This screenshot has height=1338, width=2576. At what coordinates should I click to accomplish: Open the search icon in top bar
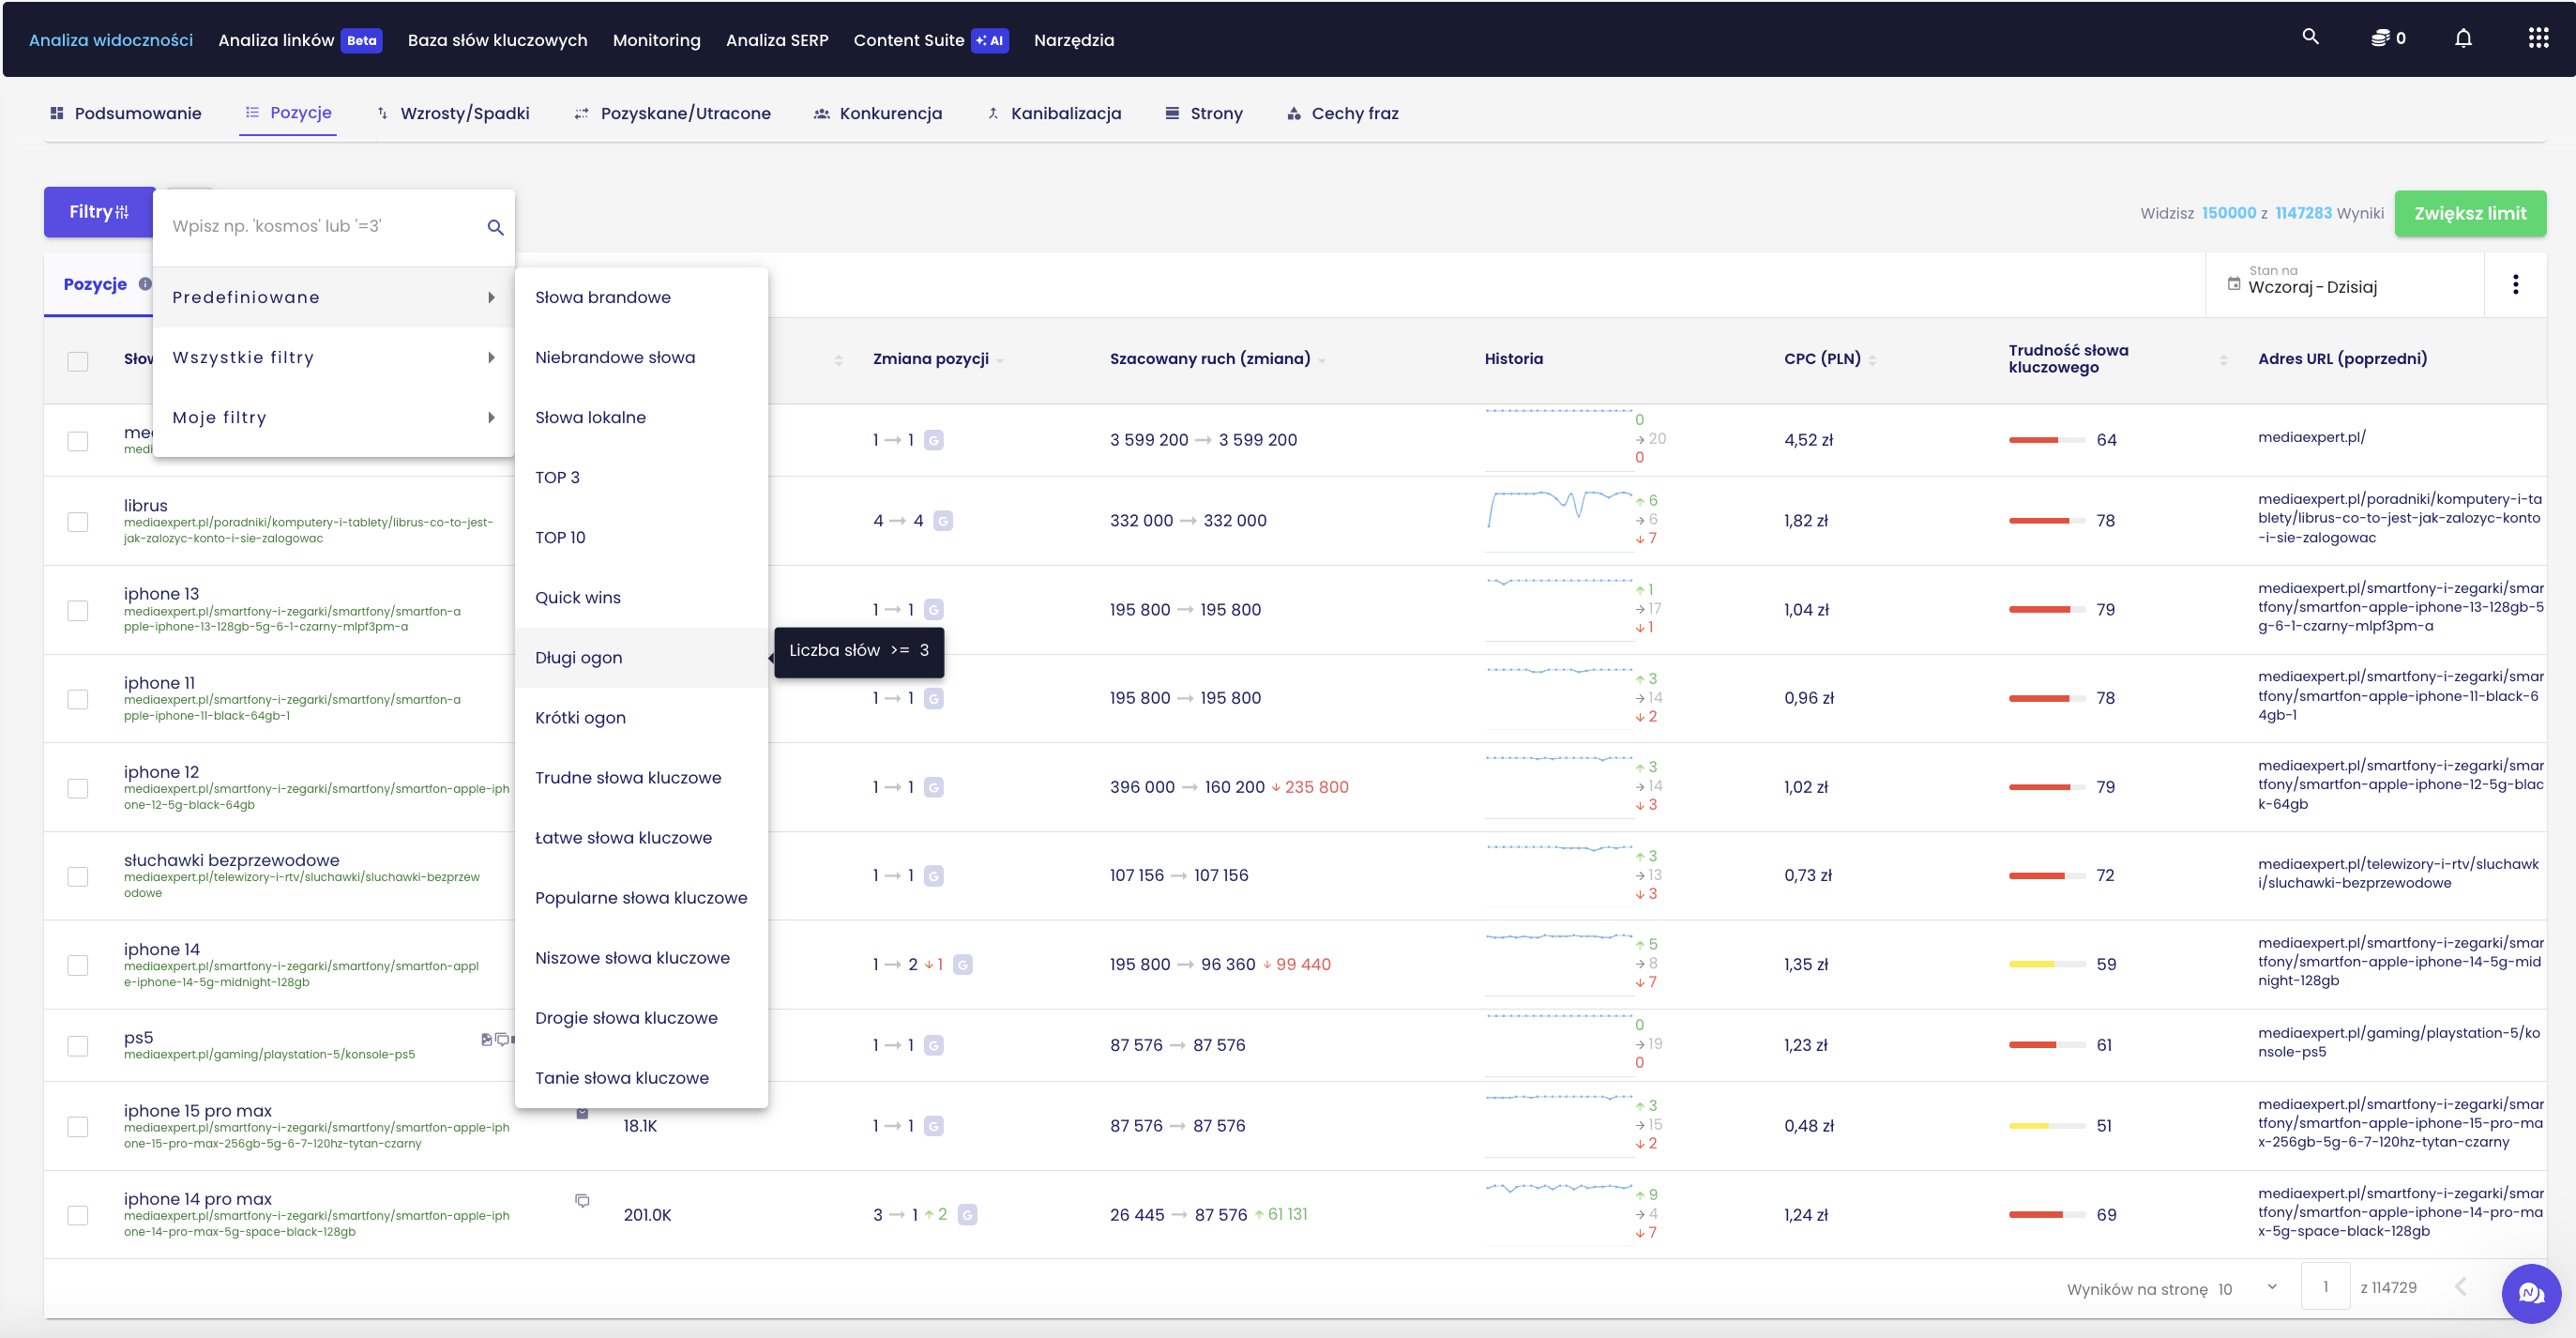[x=2310, y=37]
